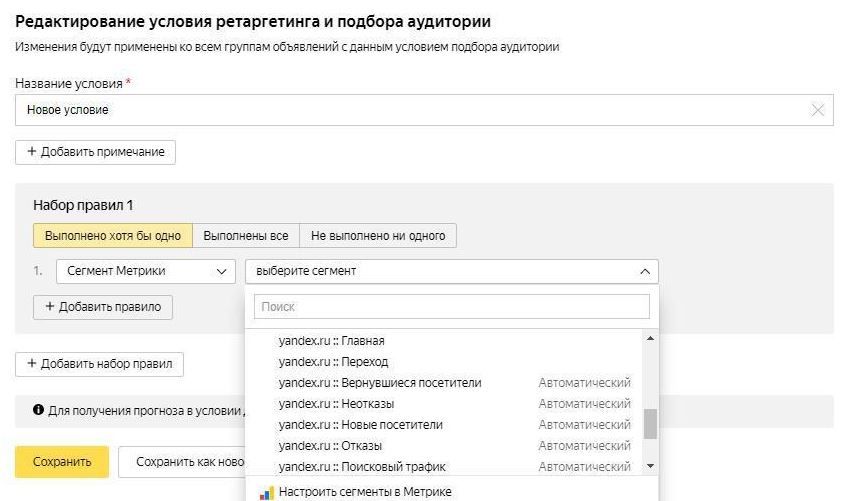Choose 'yandex.ru :: Поисковый трафик' segment
The image size is (858, 501).
coord(444,467)
